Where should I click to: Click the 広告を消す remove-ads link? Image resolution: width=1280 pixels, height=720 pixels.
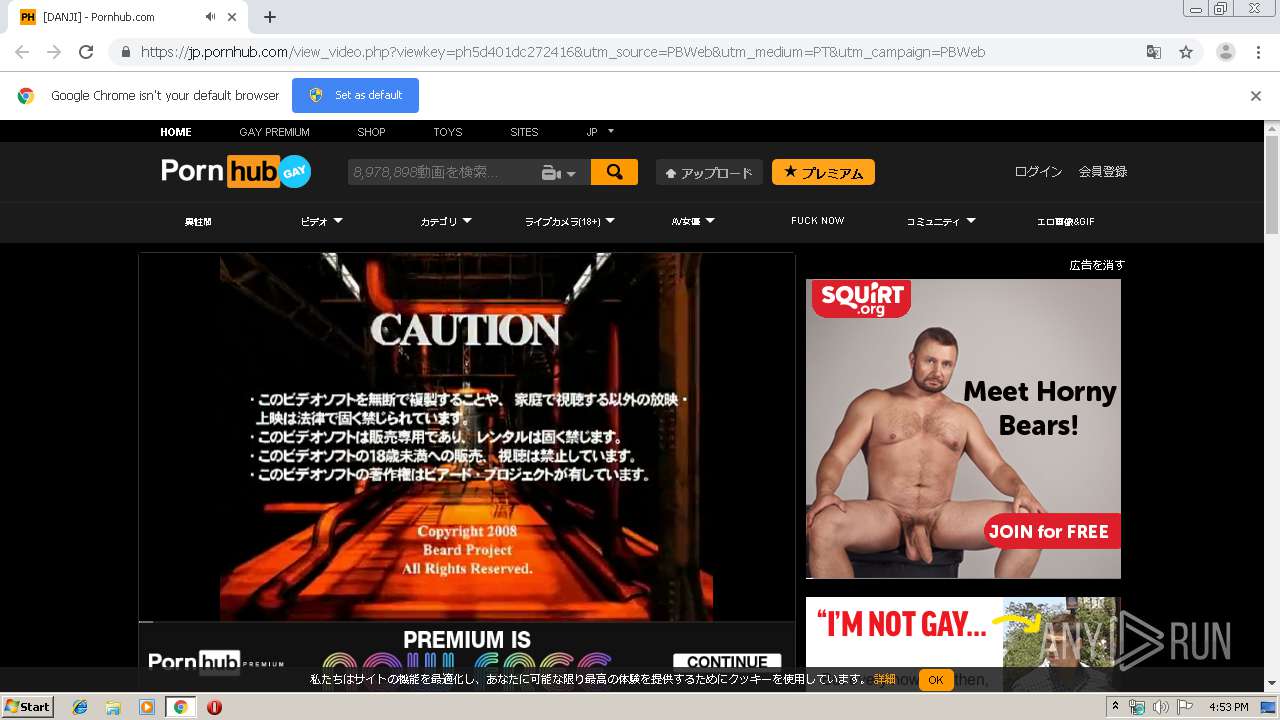tap(1097, 265)
